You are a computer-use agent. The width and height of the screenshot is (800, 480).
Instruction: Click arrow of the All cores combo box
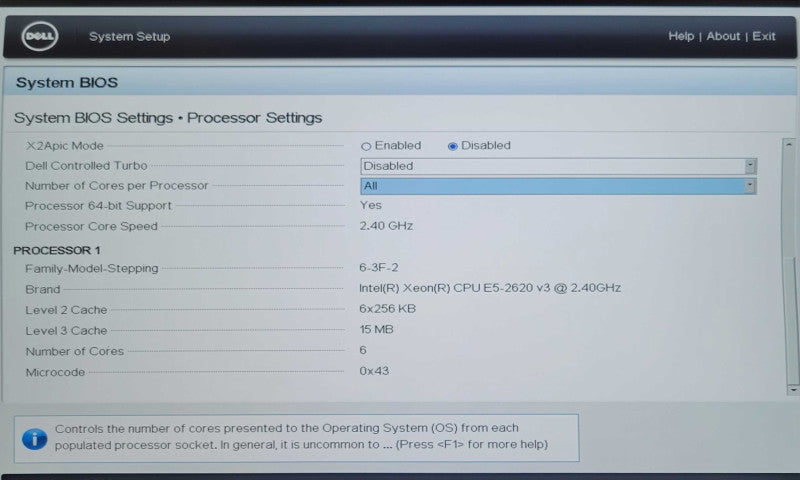(x=749, y=186)
